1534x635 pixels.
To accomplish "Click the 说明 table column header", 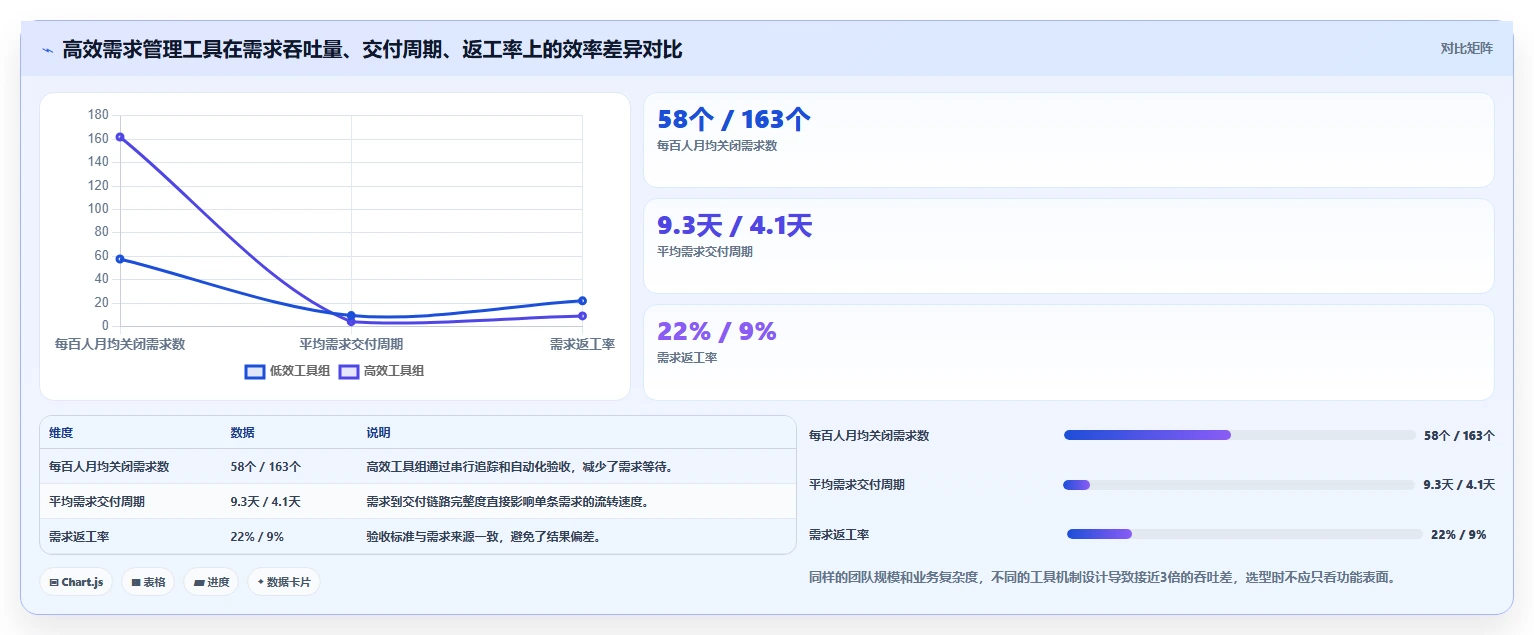I will tap(378, 433).
